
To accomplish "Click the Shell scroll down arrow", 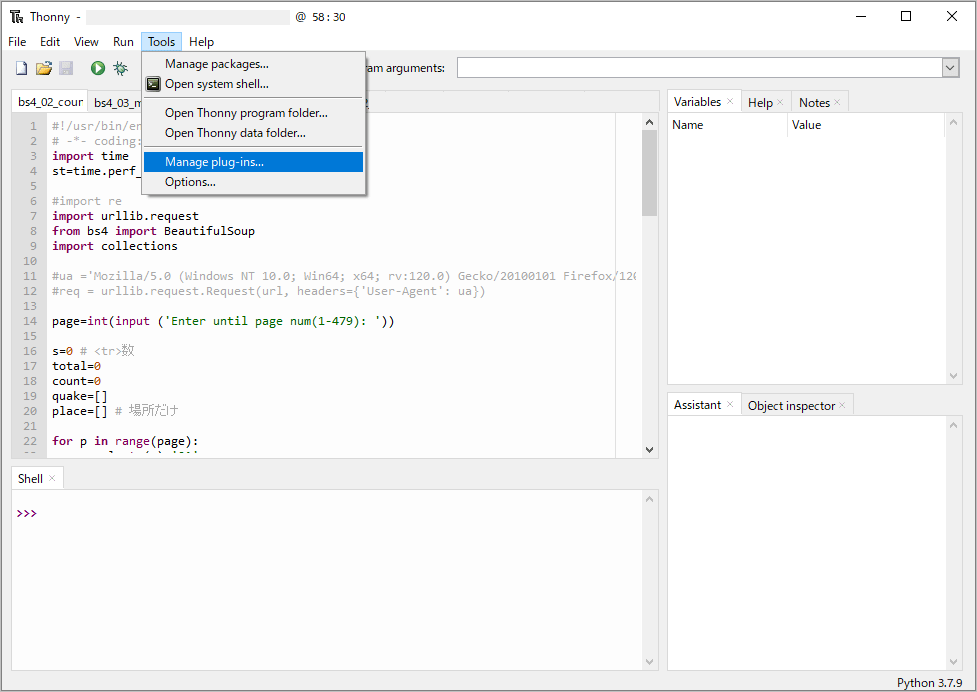I will pos(649,661).
